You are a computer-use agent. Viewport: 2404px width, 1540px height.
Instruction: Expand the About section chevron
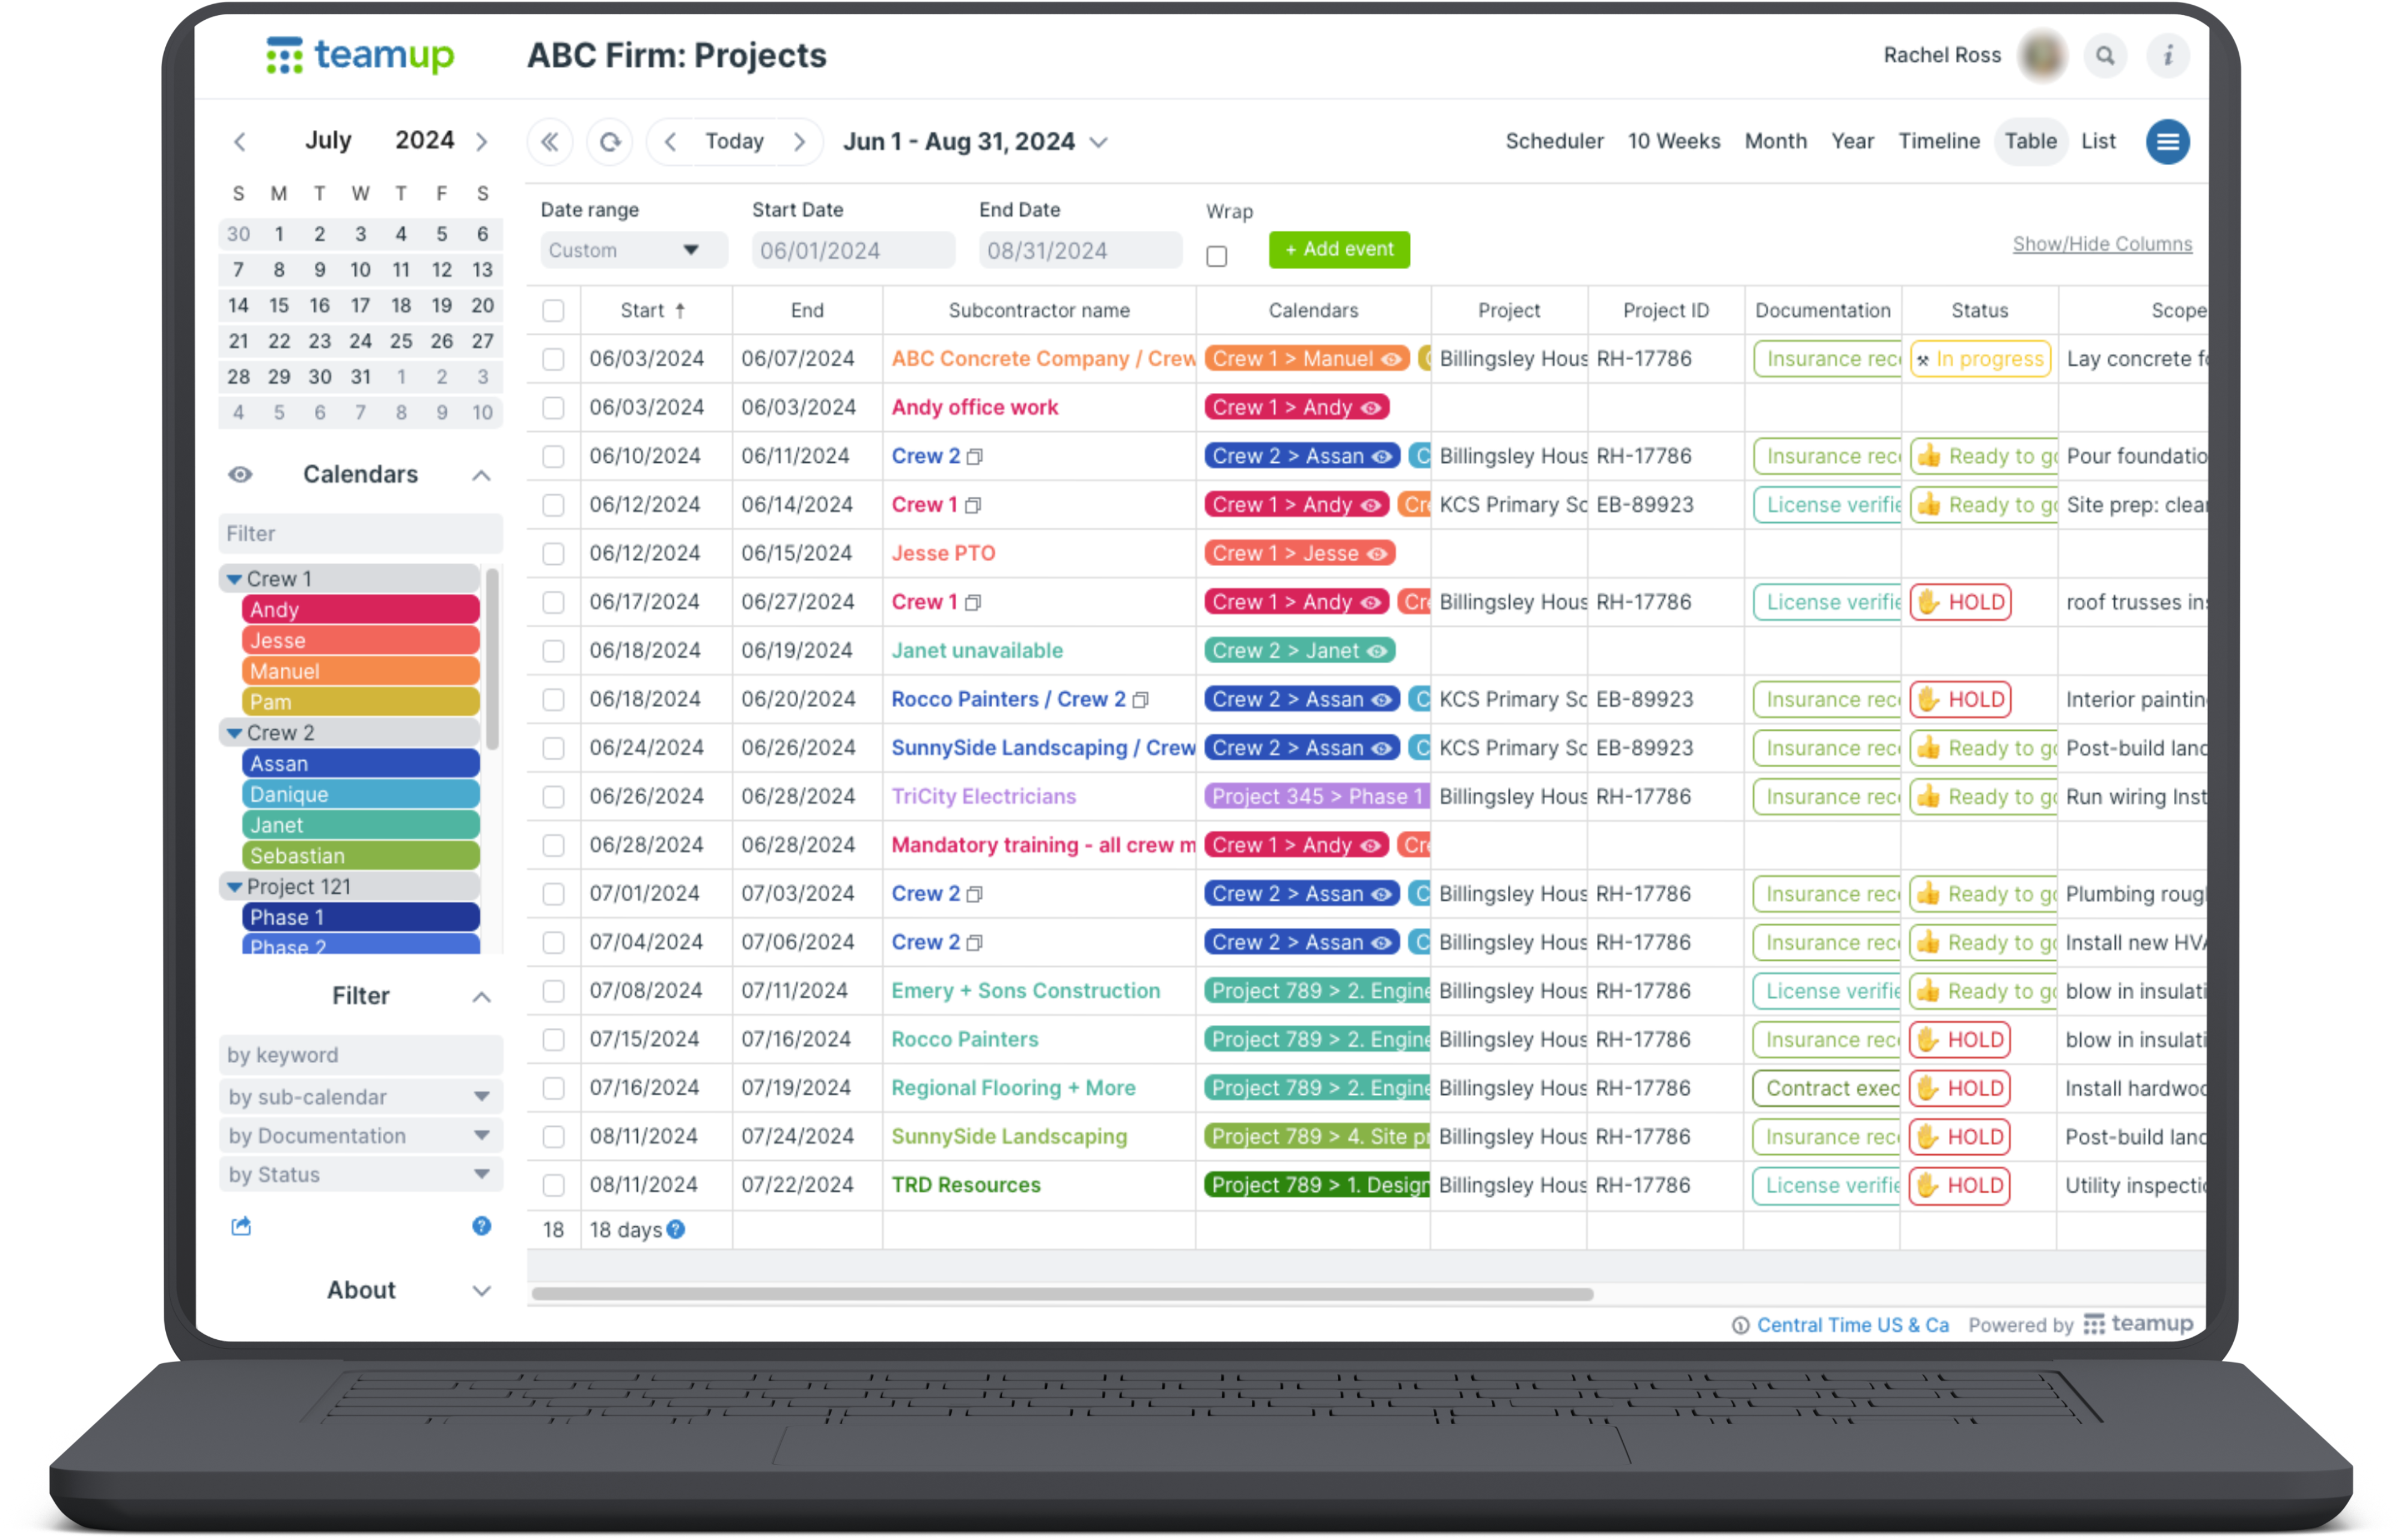[x=481, y=1291]
